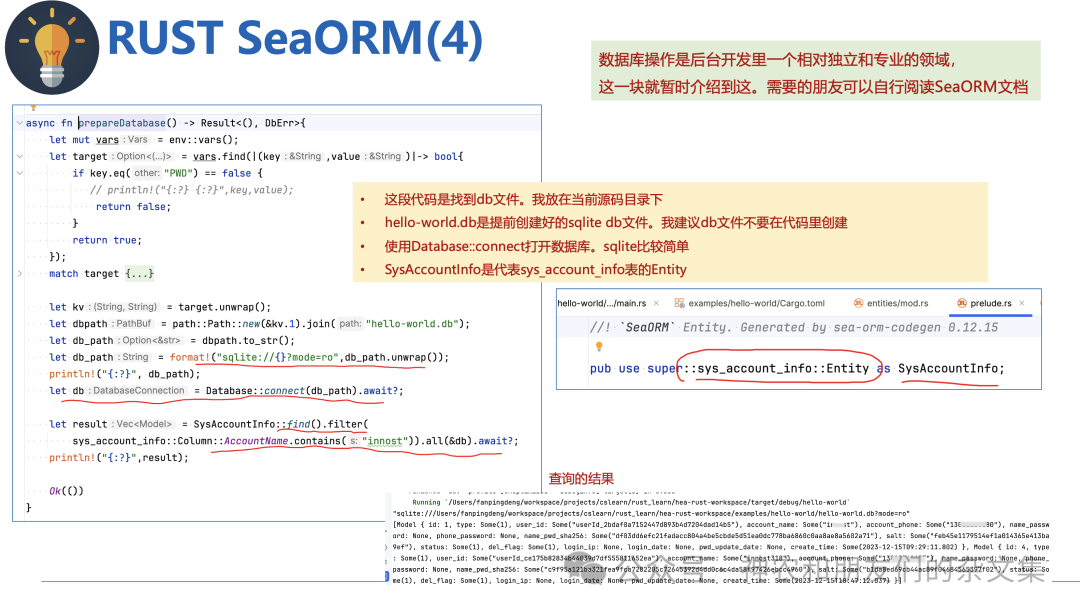Switch to the entities/mod.rs tab
Image resolution: width=1080 pixels, height=613 pixels.
click(x=897, y=303)
